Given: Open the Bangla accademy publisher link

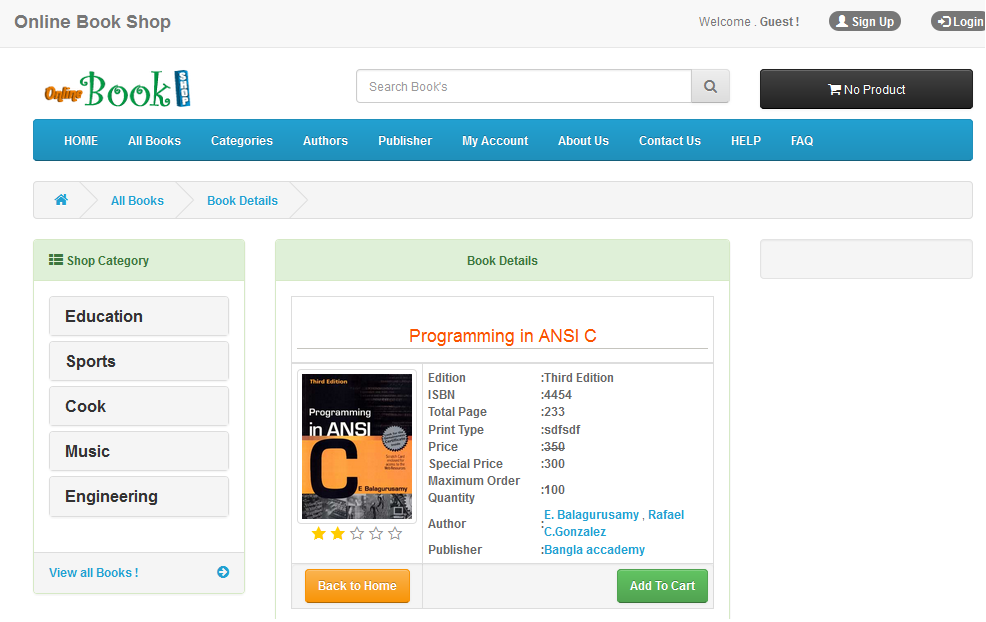Looking at the screenshot, I should tap(594, 550).
